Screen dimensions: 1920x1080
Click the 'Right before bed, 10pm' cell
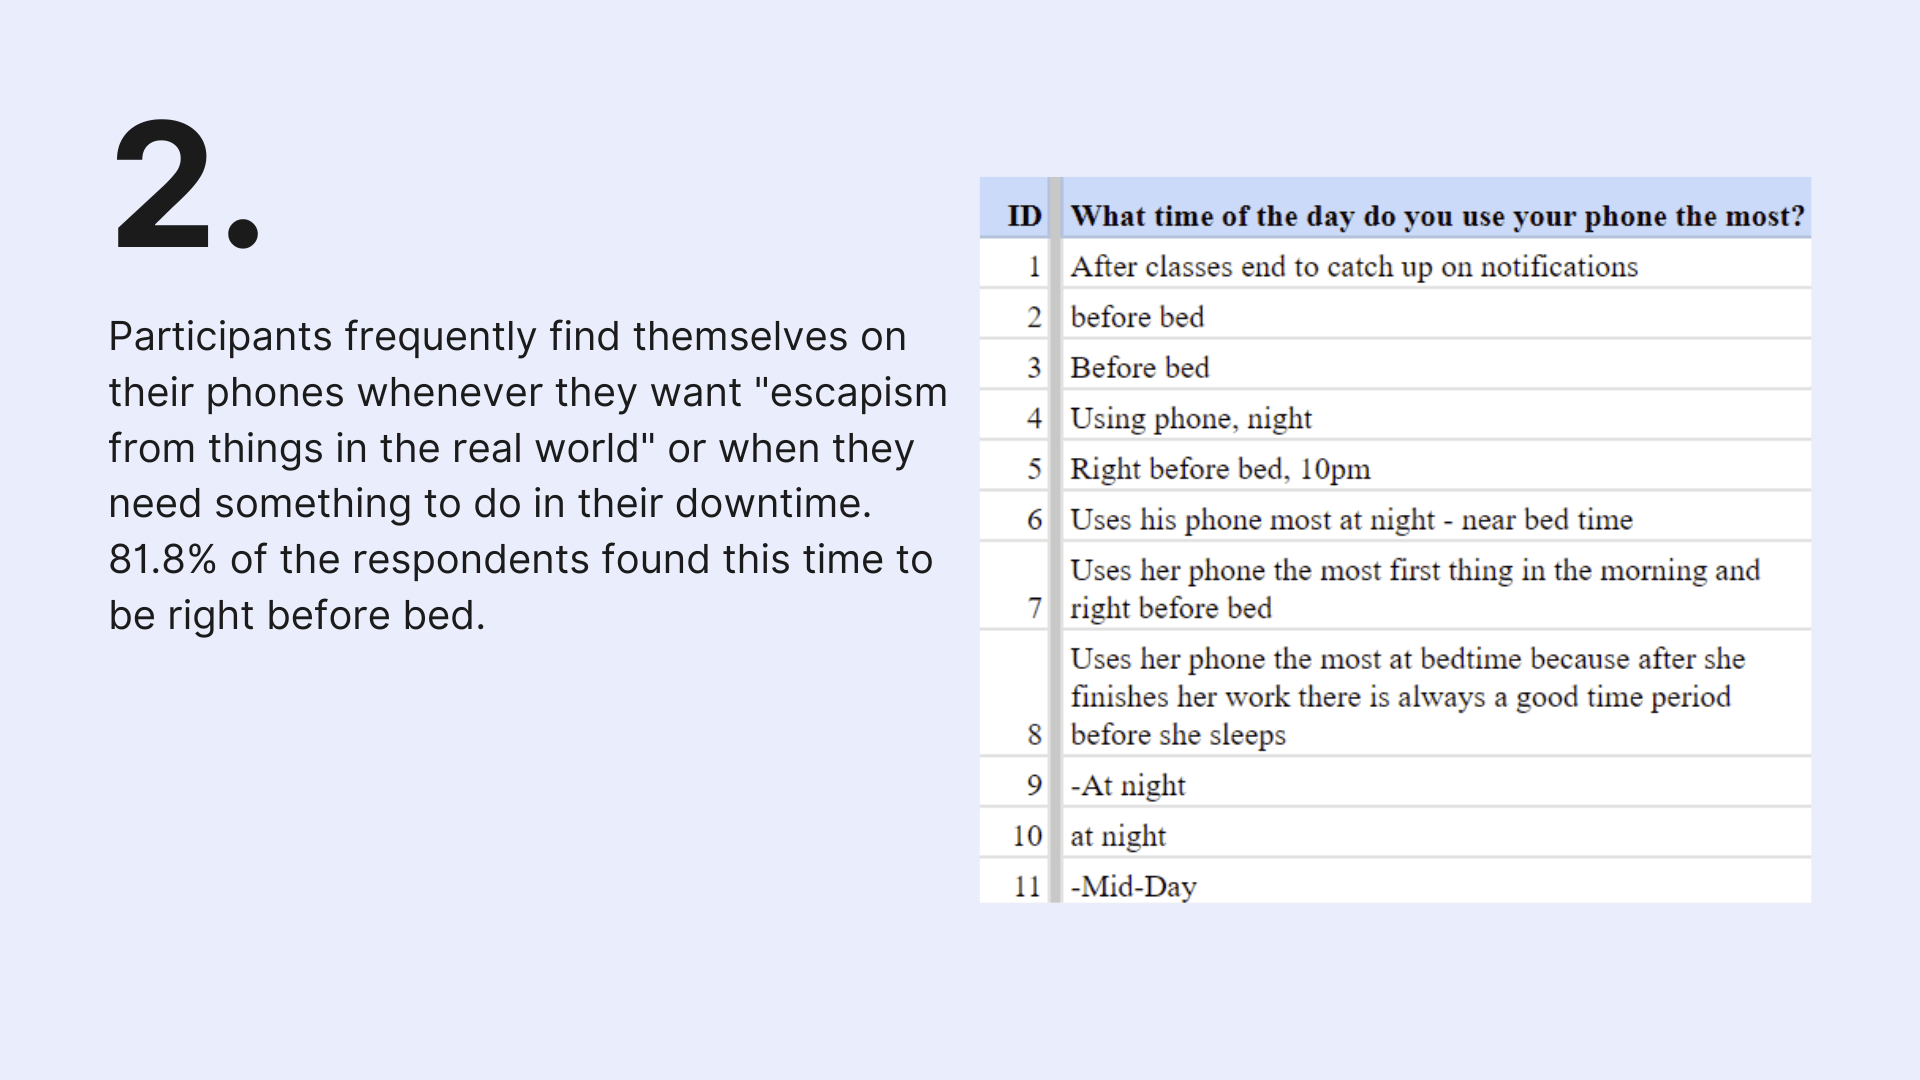[1437, 467]
